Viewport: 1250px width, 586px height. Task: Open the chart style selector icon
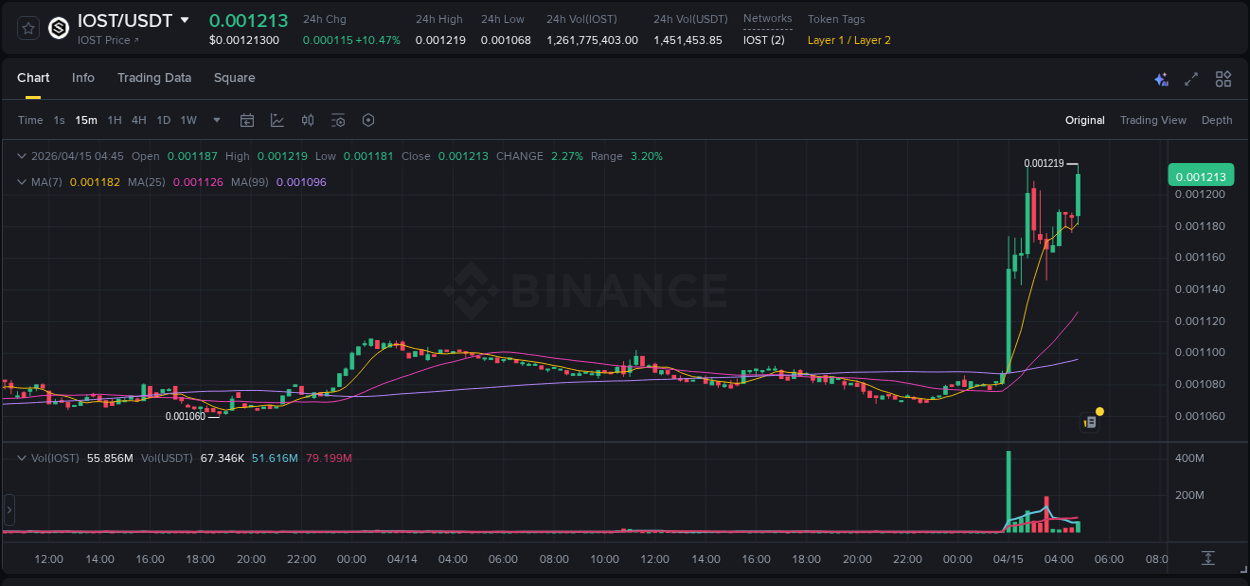(275, 120)
